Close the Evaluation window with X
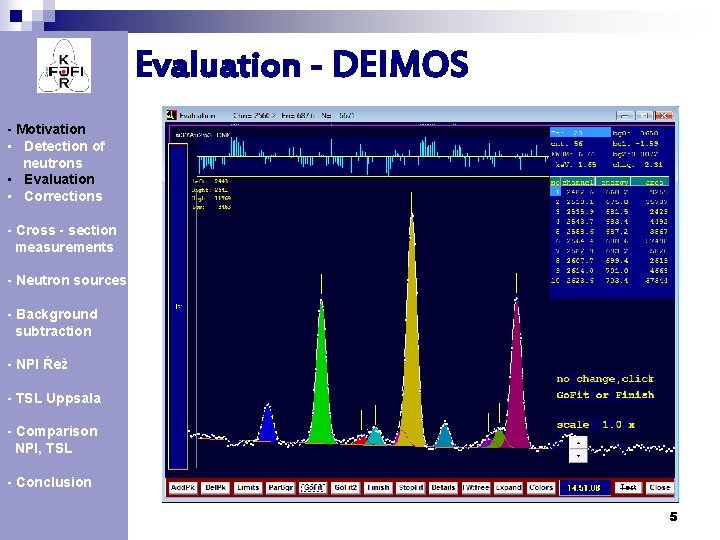 tap(664, 115)
